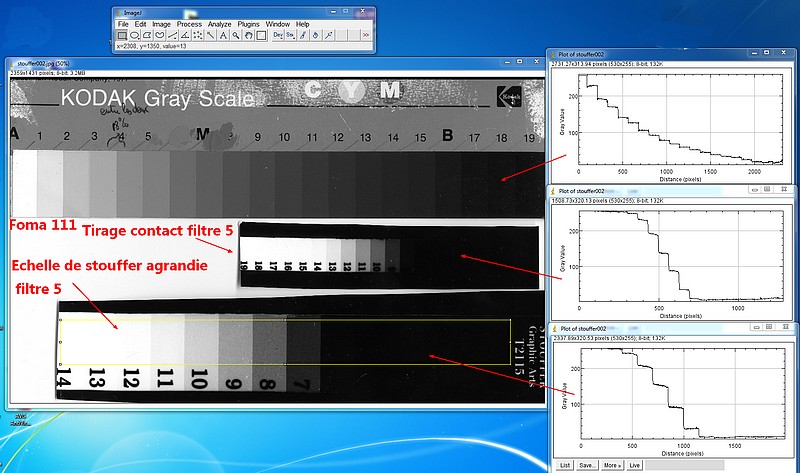Select the Wand tracing tool
The image size is (800, 473).
point(210,35)
